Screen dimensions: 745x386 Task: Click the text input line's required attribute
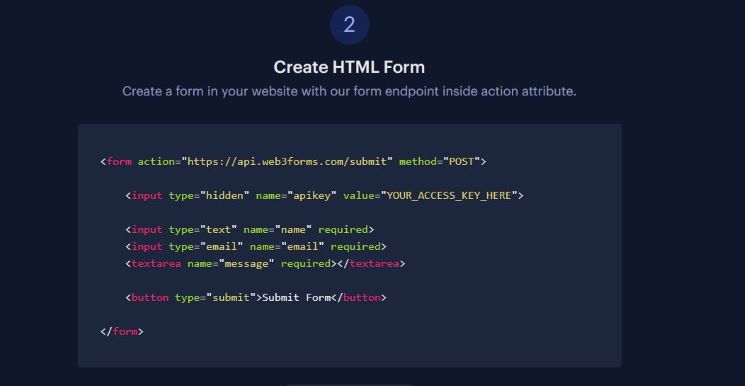pos(343,230)
